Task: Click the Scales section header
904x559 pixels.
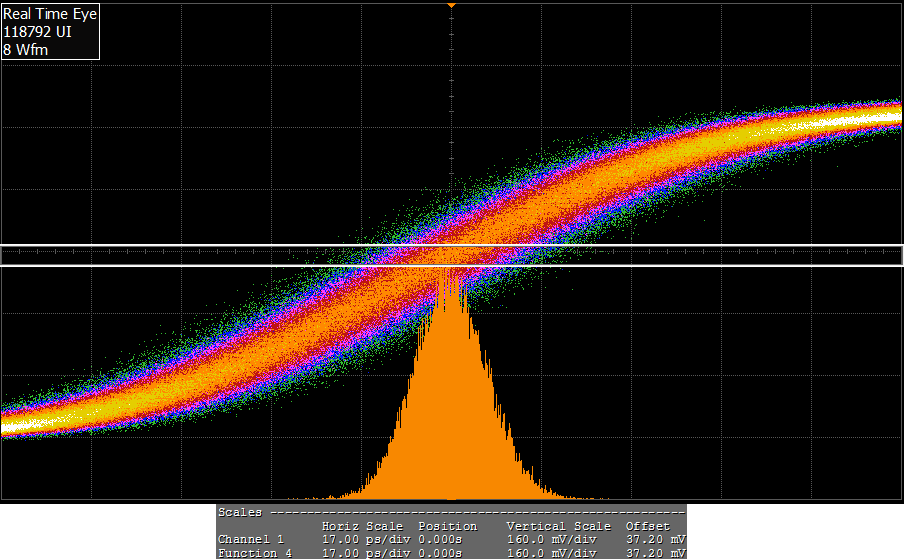Action: [x=240, y=512]
